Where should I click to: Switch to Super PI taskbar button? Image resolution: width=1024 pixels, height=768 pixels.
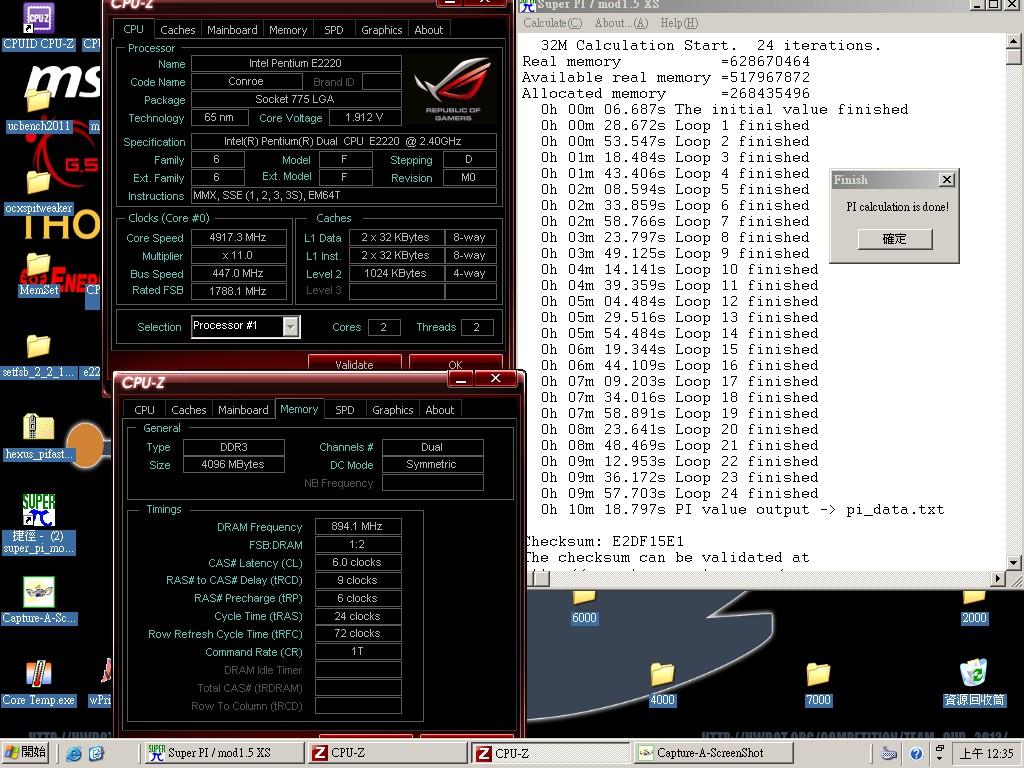point(223,753)
